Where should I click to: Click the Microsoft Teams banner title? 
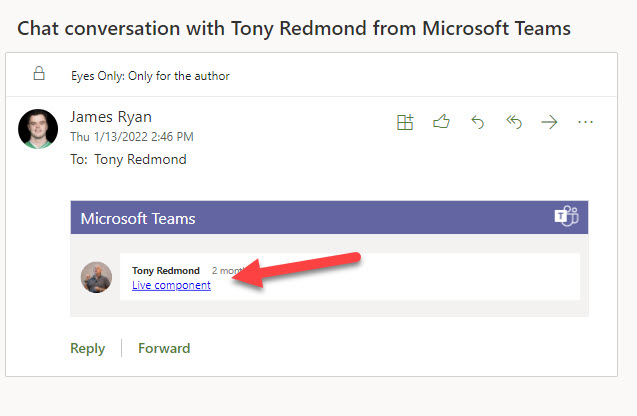pos(138,219)
